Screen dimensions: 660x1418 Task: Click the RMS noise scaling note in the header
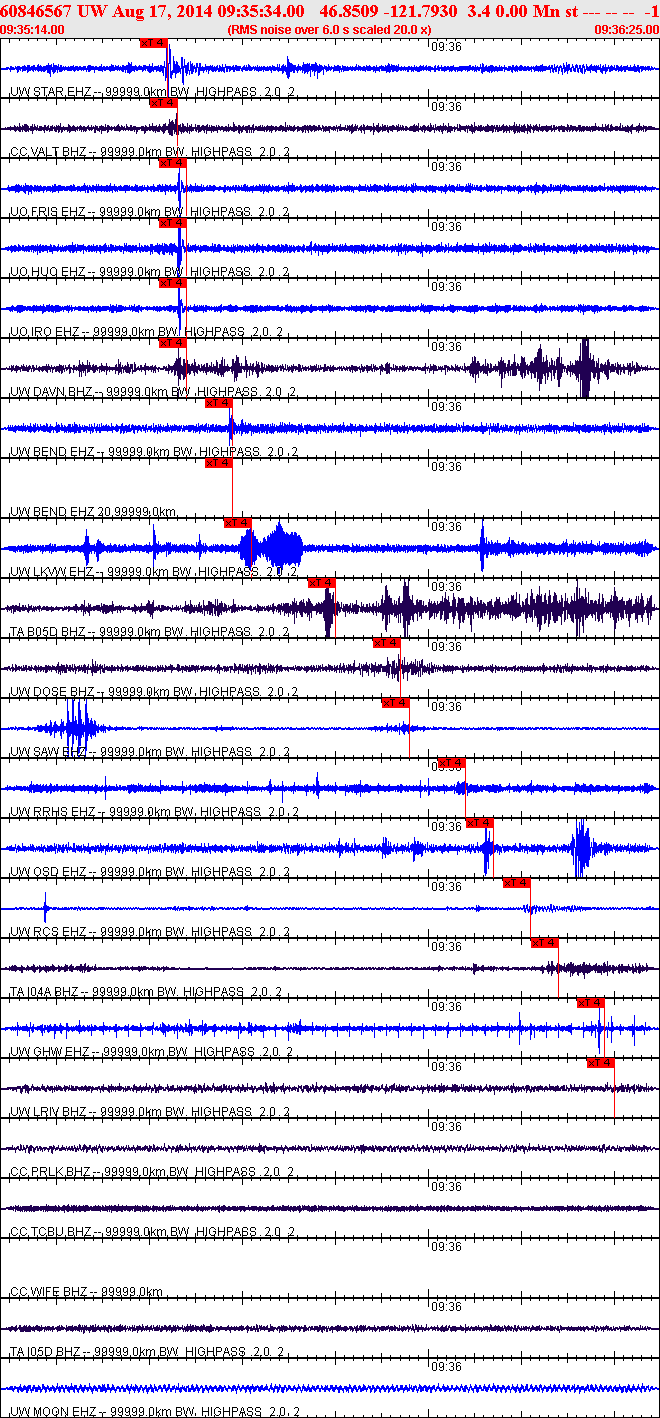pyautogui.click(x=330, y=30)
